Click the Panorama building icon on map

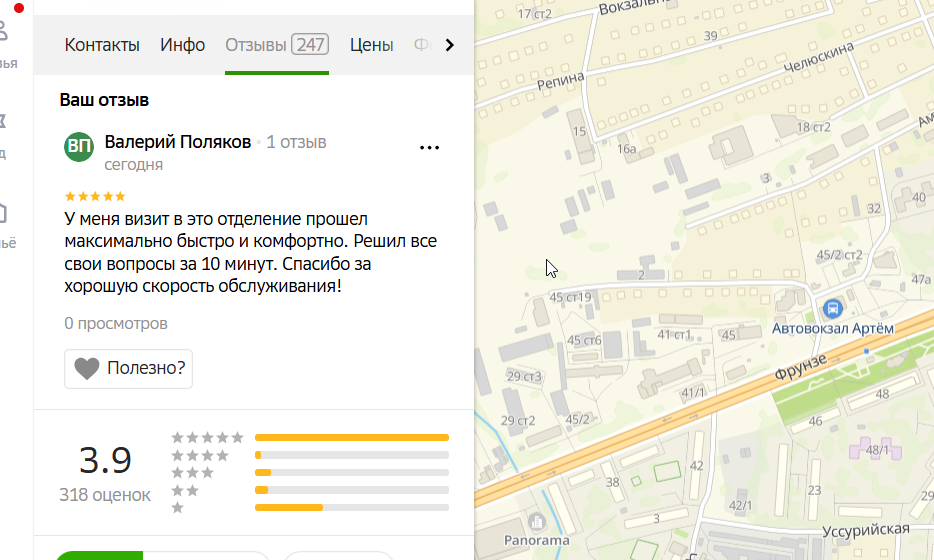pyautogui.click(x=536, y=522)
